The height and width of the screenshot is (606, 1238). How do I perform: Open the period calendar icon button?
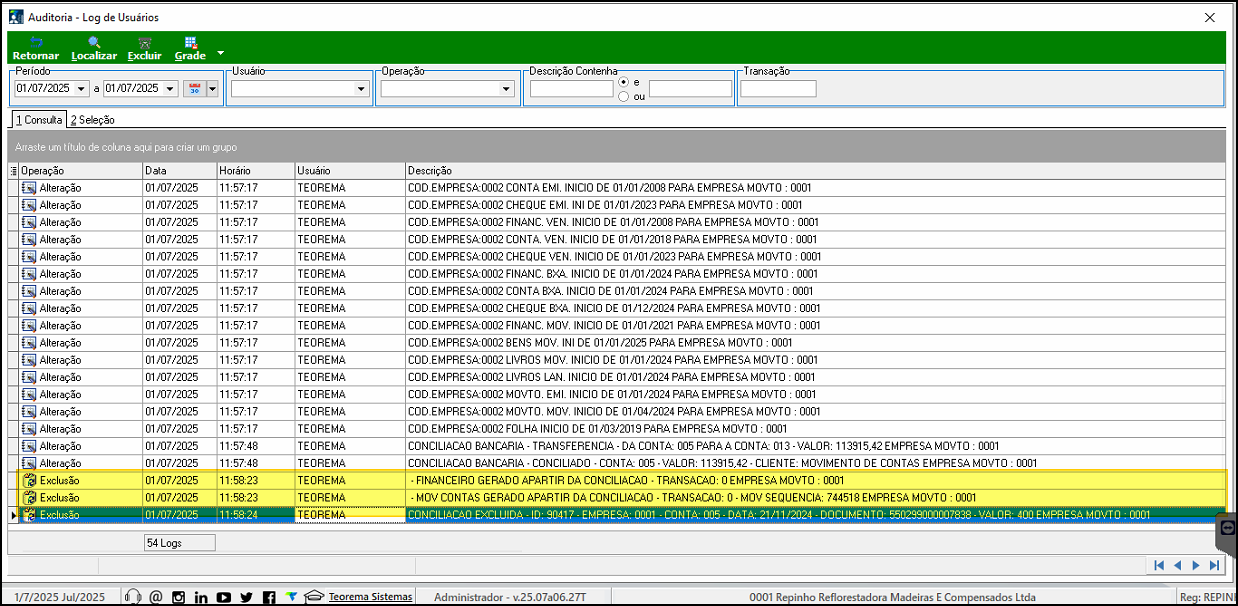click(x=195, y=89)
